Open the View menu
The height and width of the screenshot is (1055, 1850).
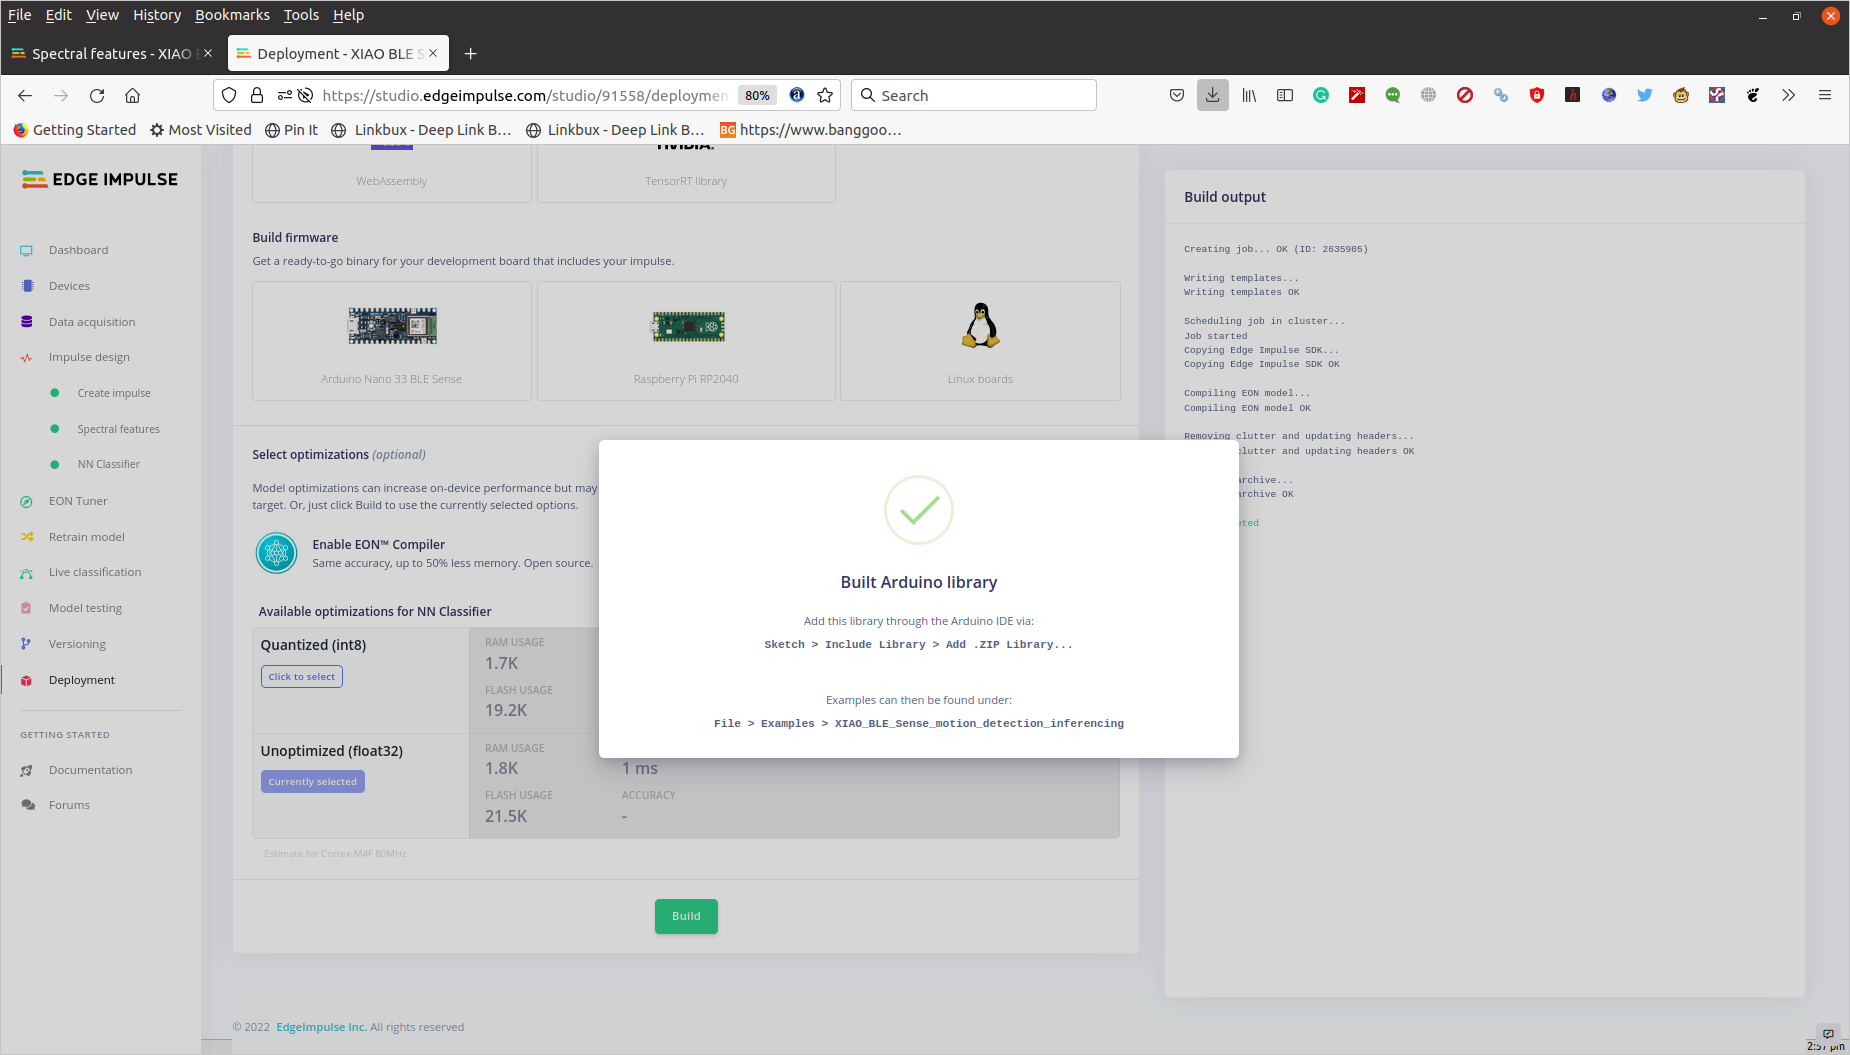pyautogui.click(x=102, y=15)
